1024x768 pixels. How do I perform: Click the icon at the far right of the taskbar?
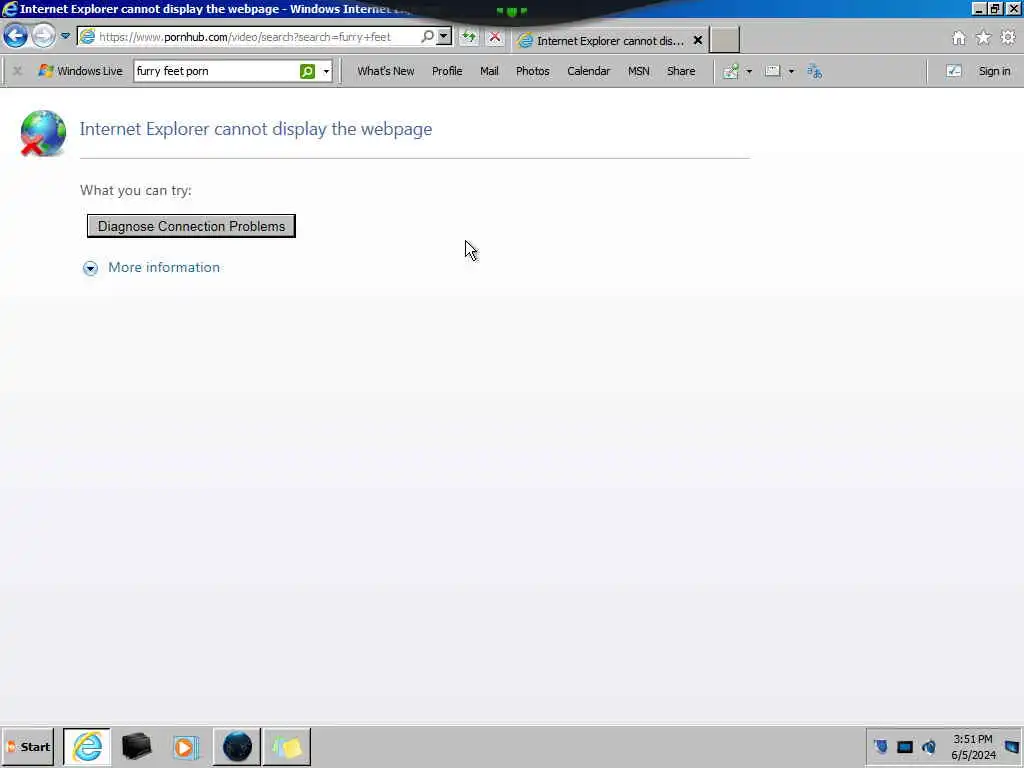click(x=1013, y=747)
